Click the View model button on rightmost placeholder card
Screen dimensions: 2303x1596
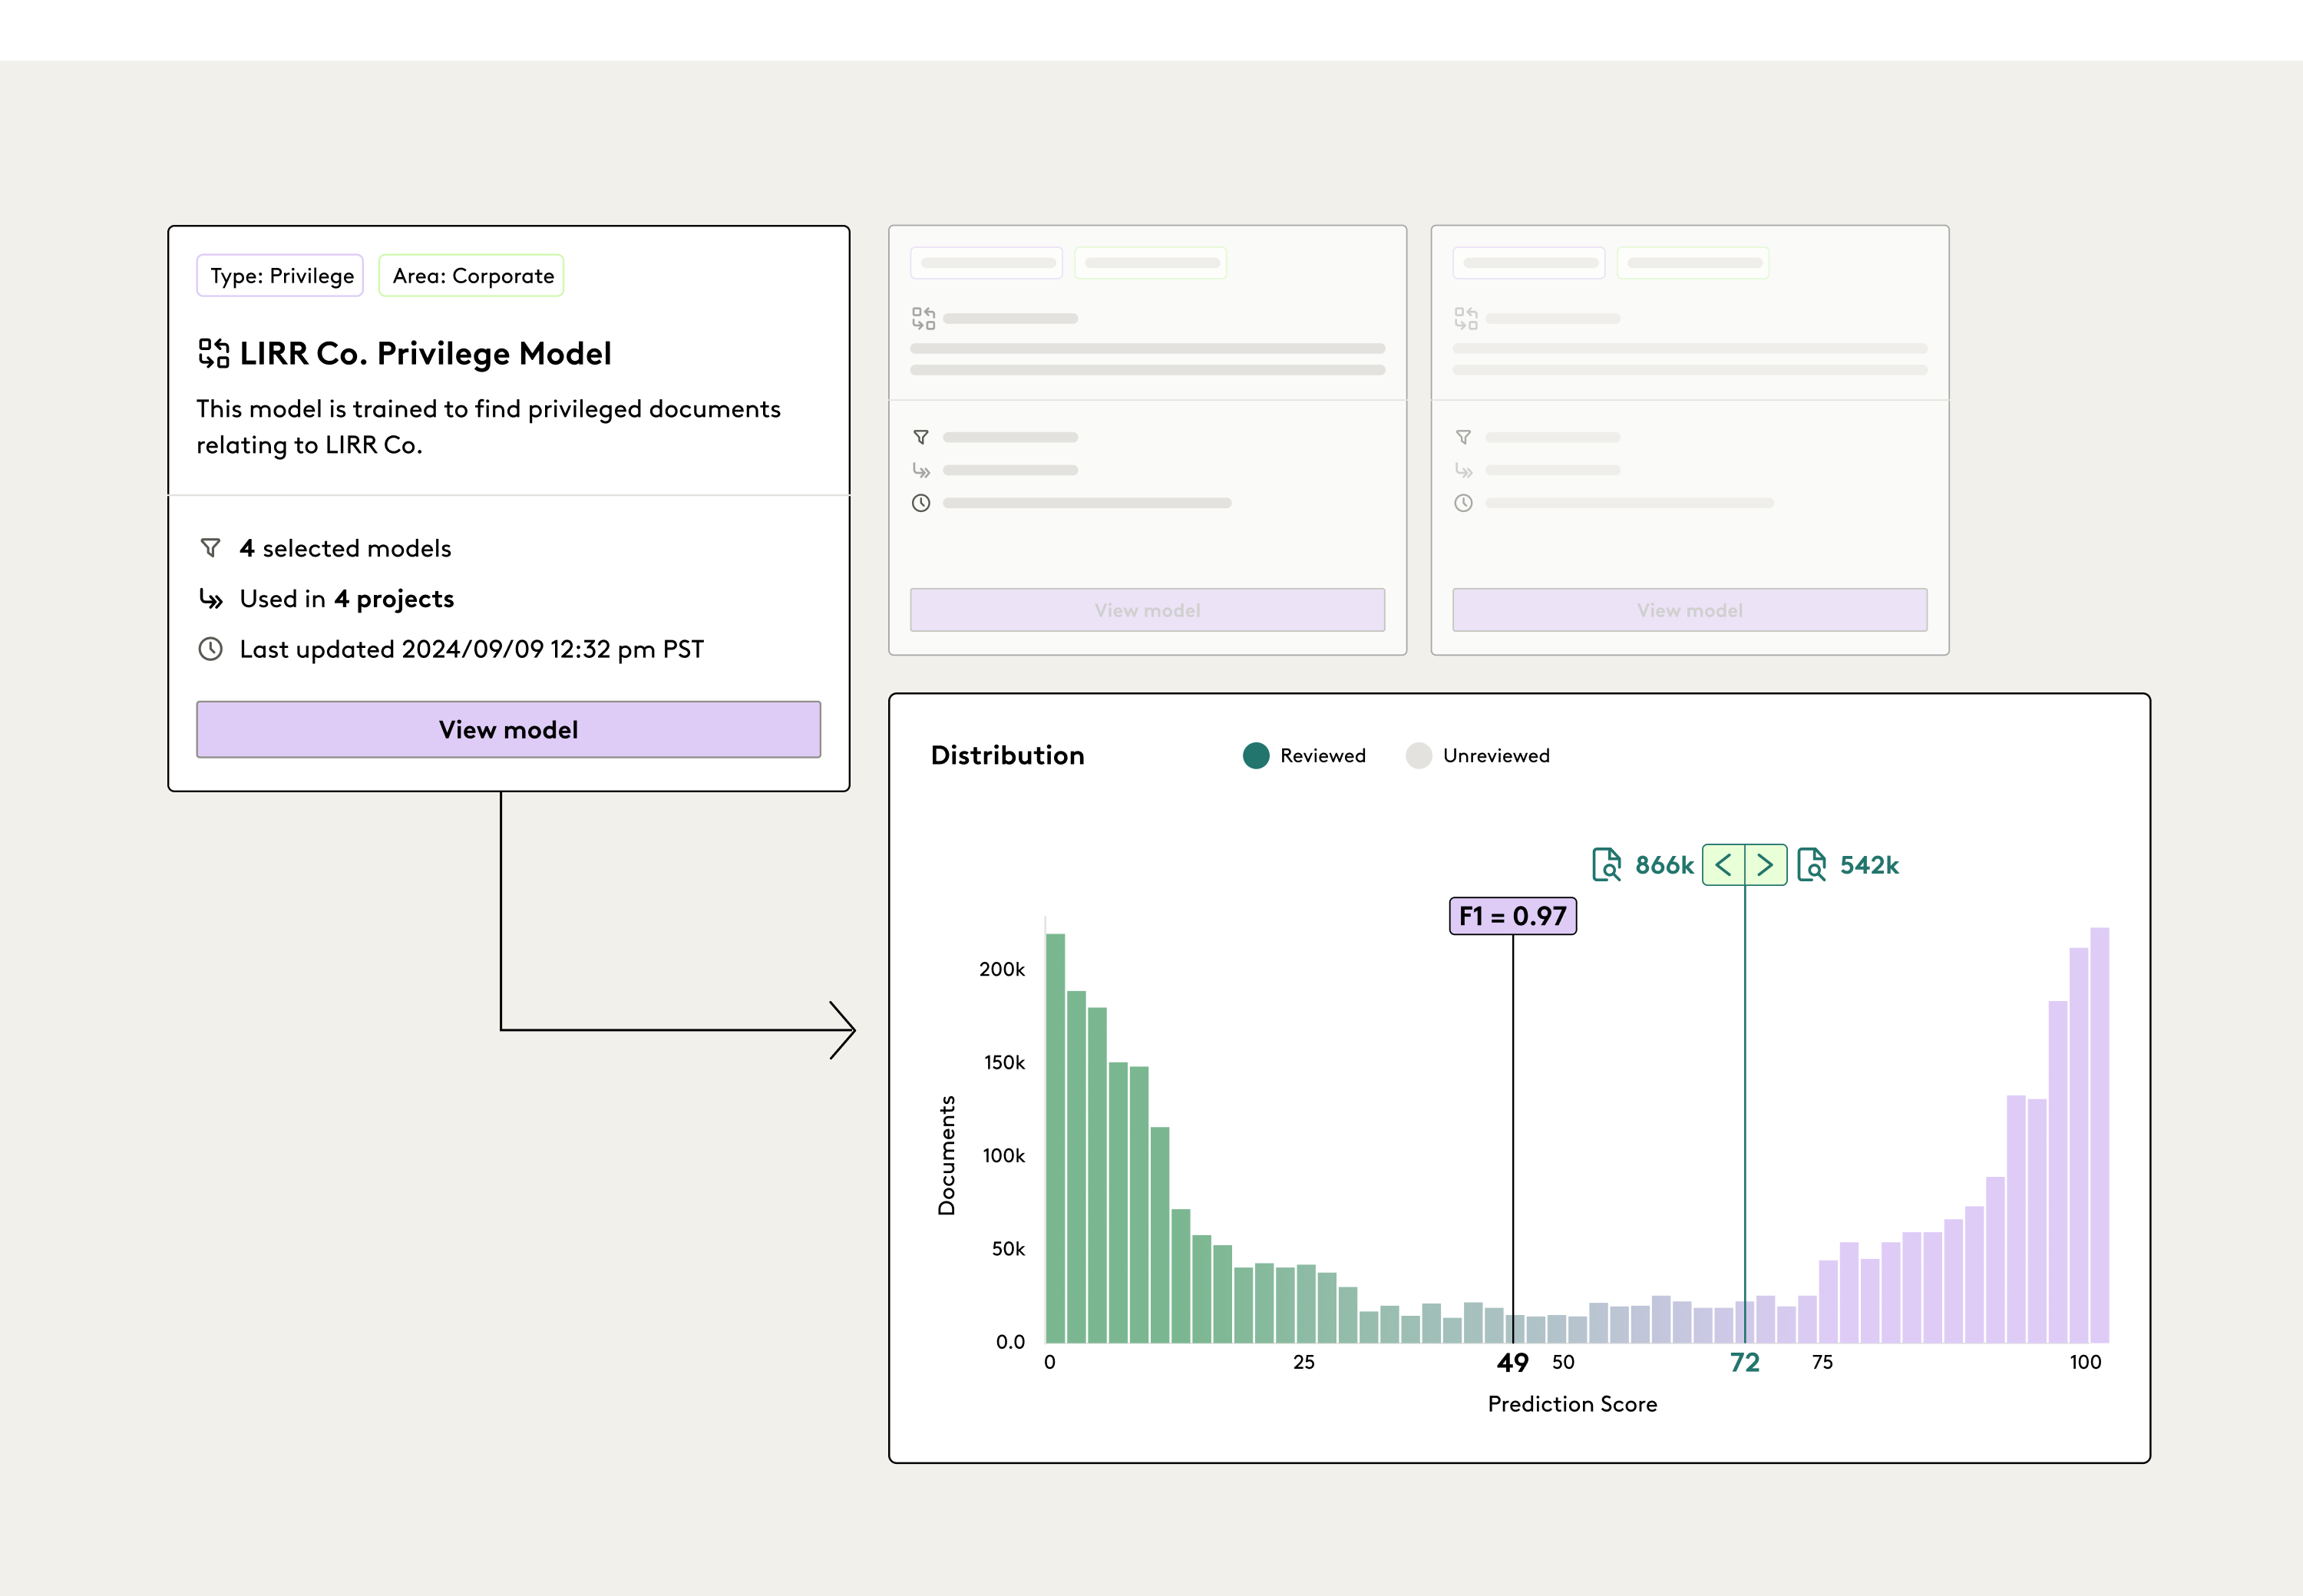(1690, 610)
